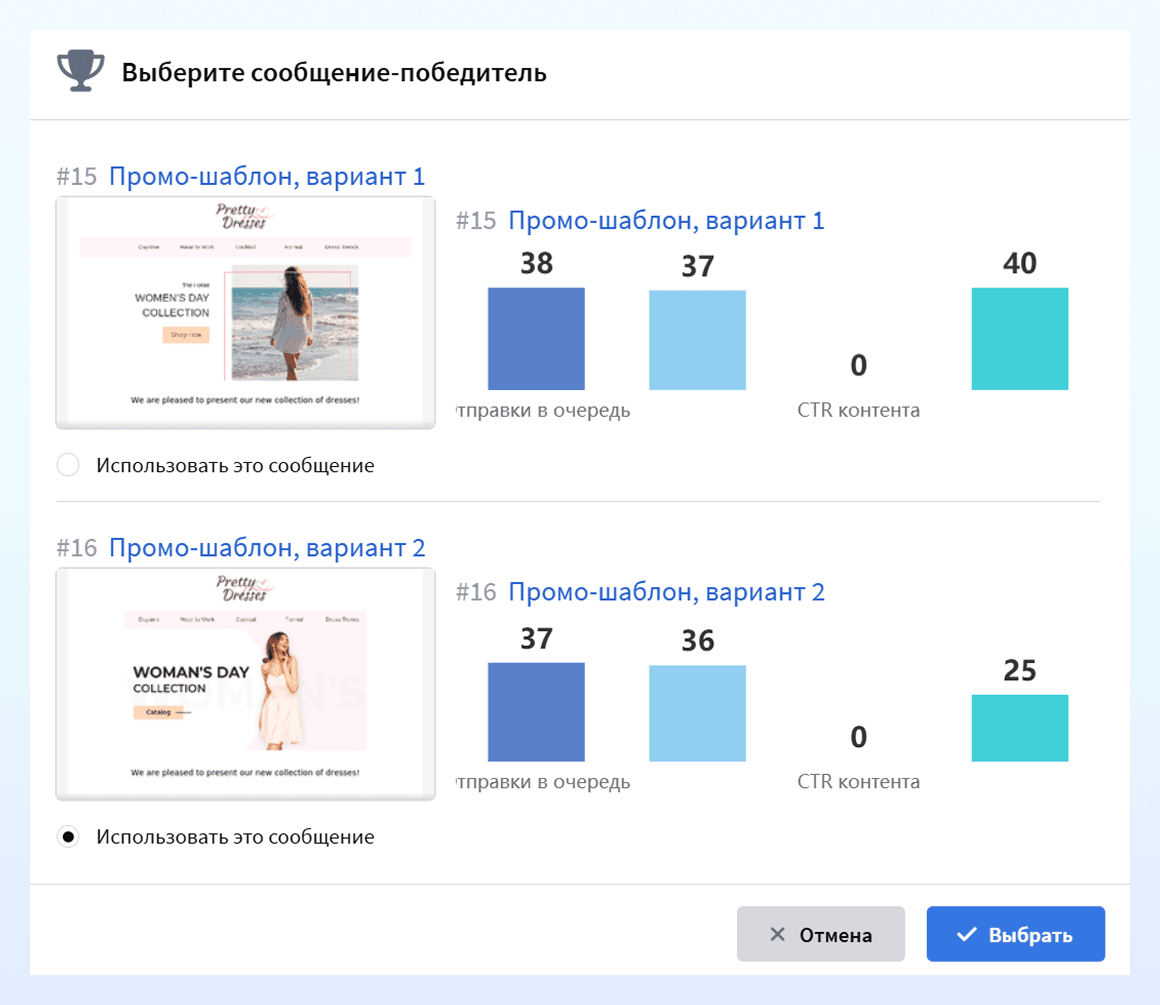Click the teal bar with value 40
Screen dimensions: 1160x1005
point(1020,338)
